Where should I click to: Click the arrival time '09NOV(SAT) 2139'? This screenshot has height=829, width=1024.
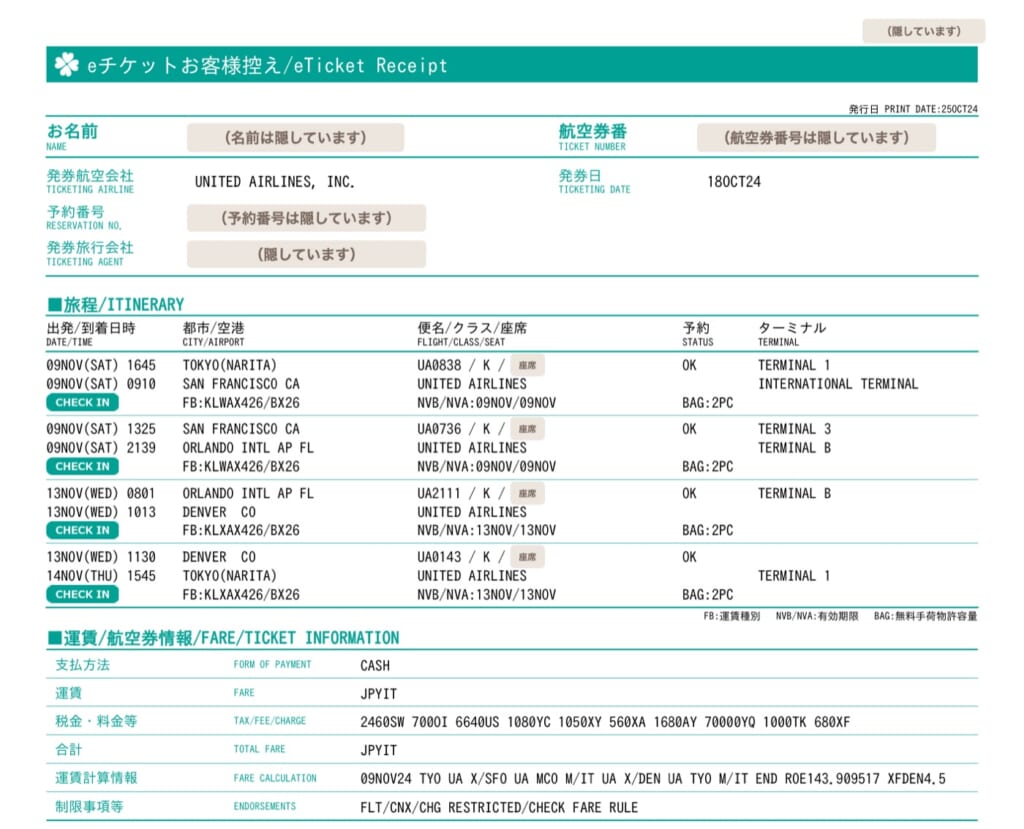click(x=101, y=448)
